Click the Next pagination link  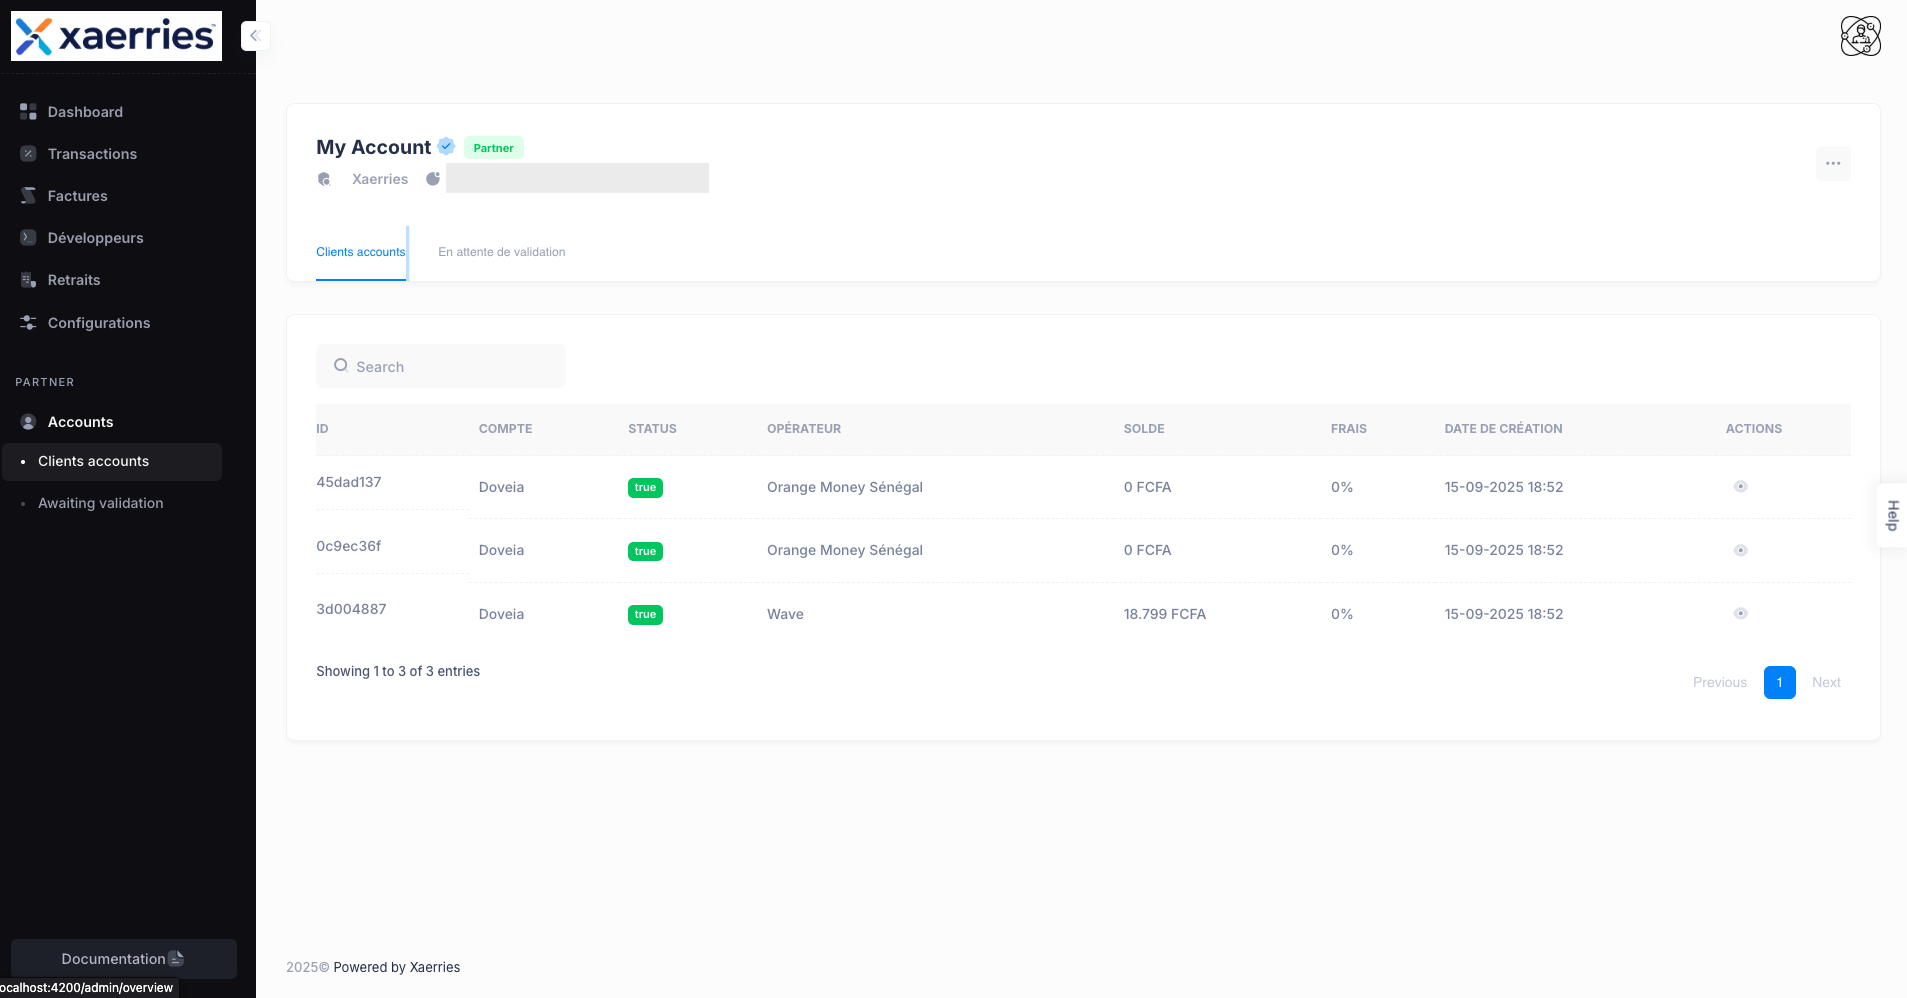tap(1826, 682)
